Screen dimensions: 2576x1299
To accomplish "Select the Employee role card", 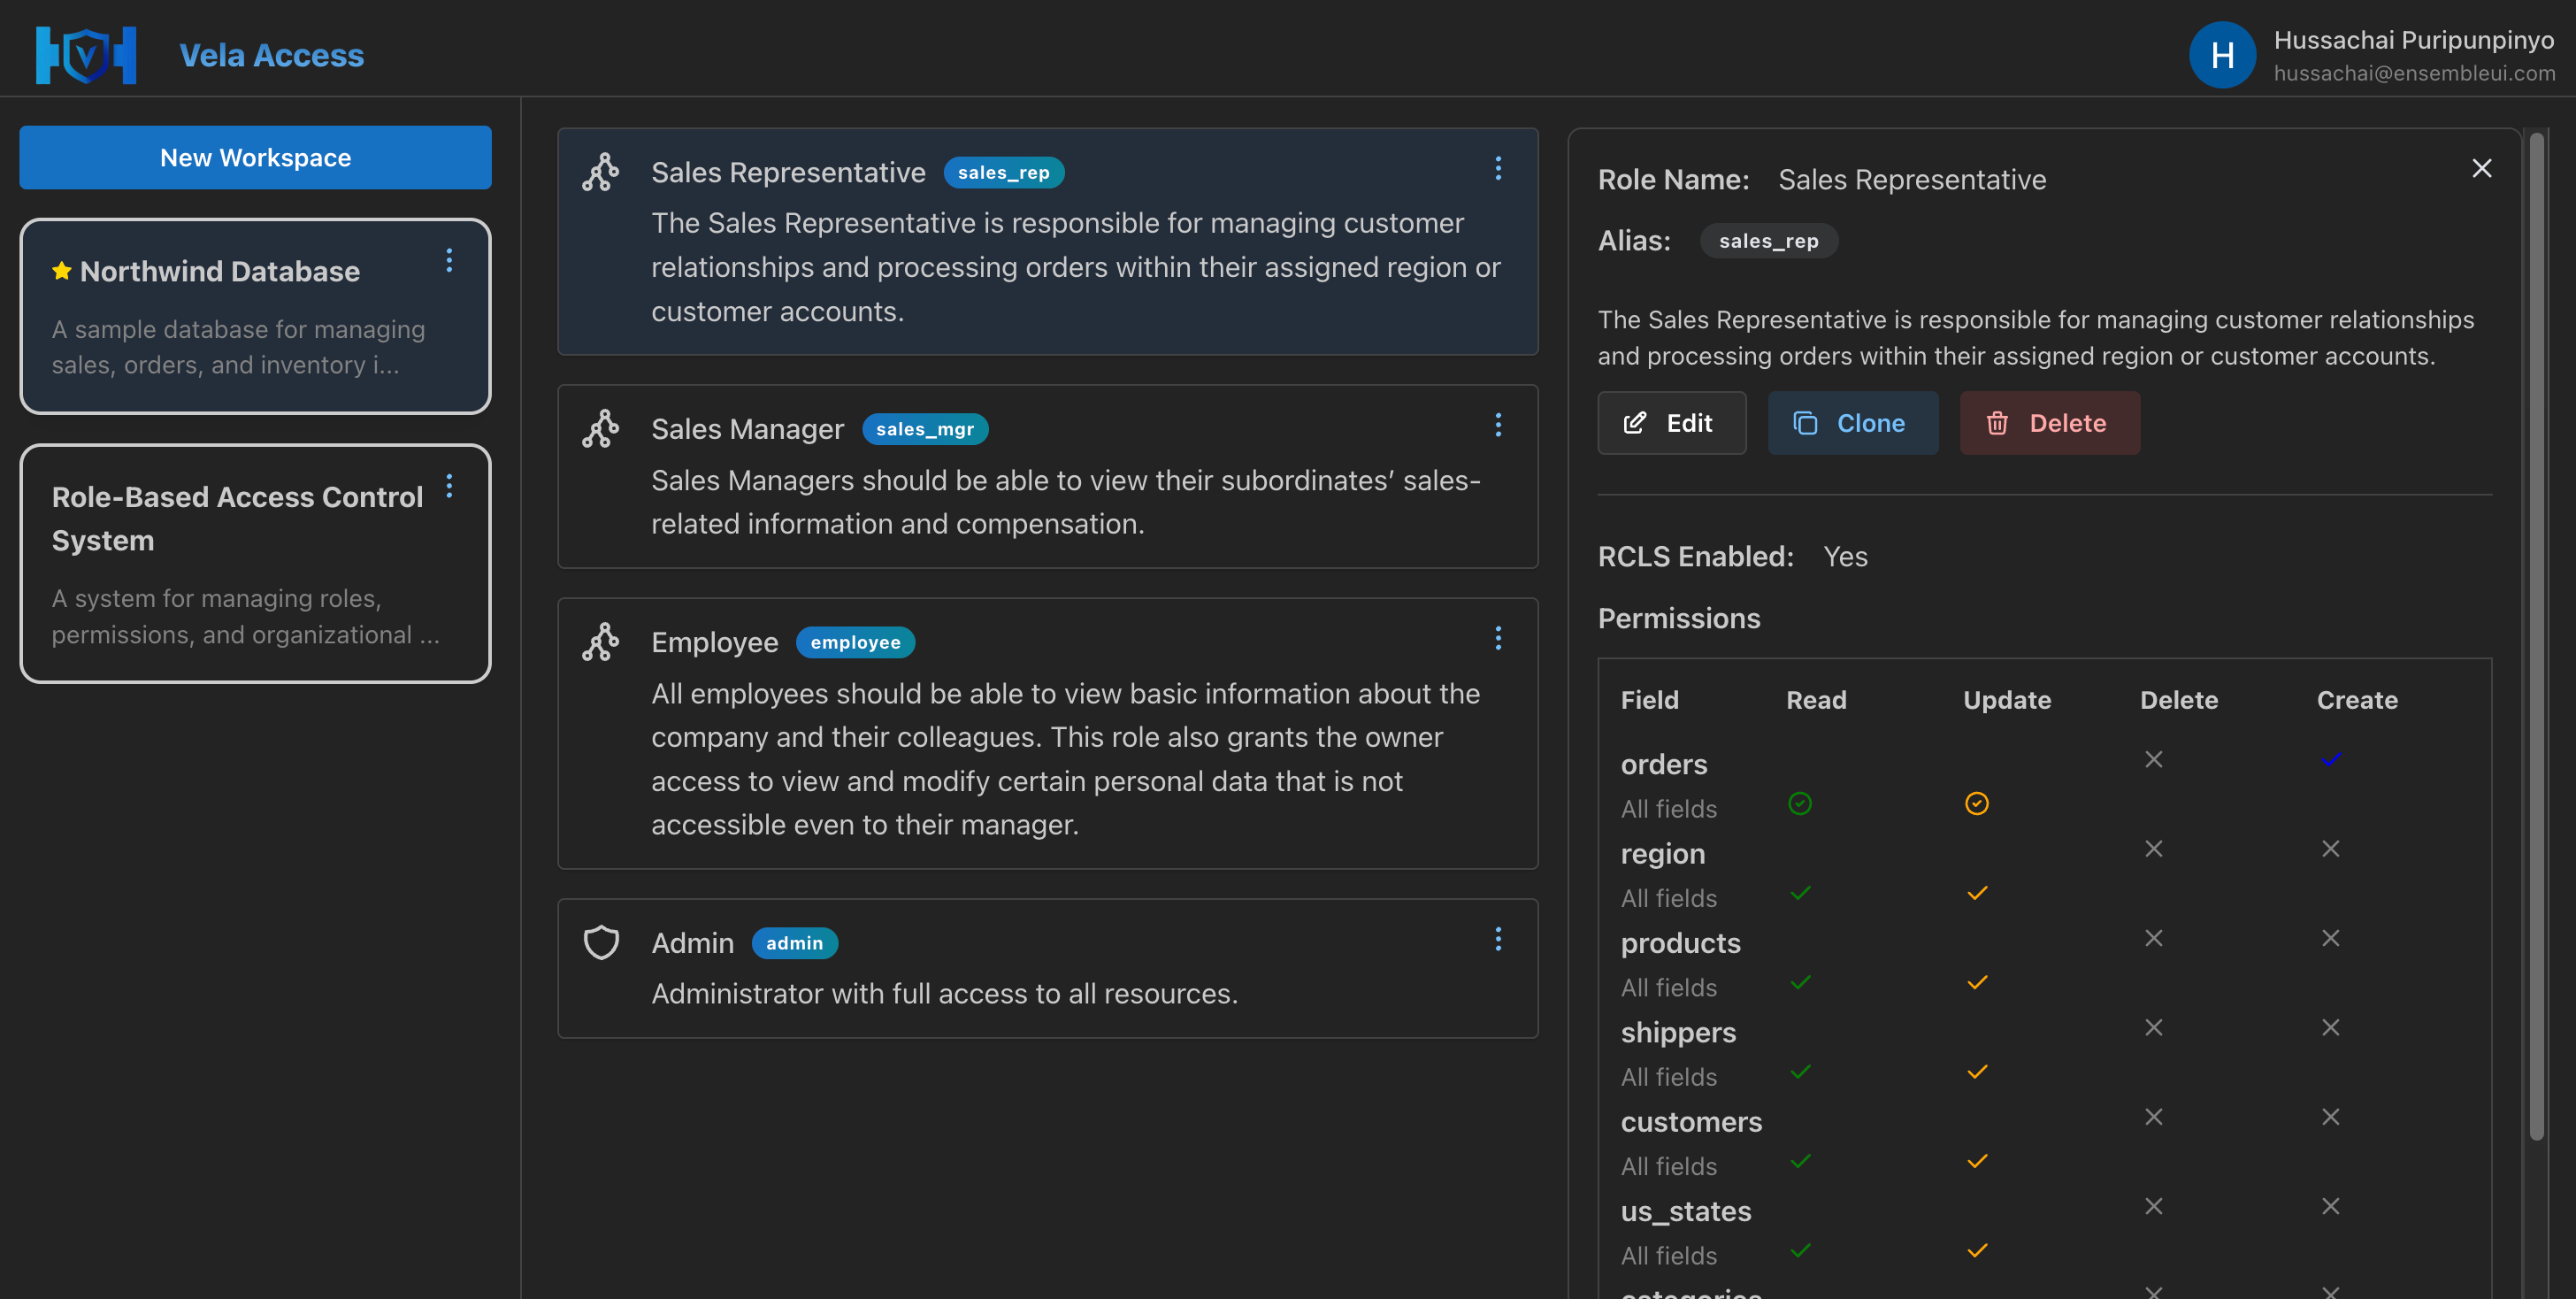I will pyautogui.click(x=1047, y=733).
